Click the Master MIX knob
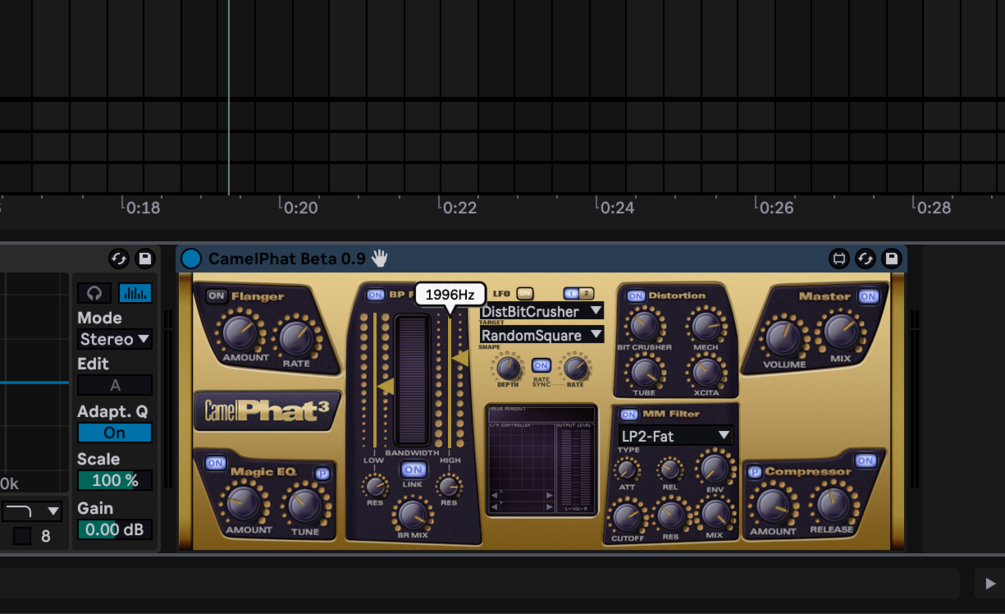 coord(840,331)
